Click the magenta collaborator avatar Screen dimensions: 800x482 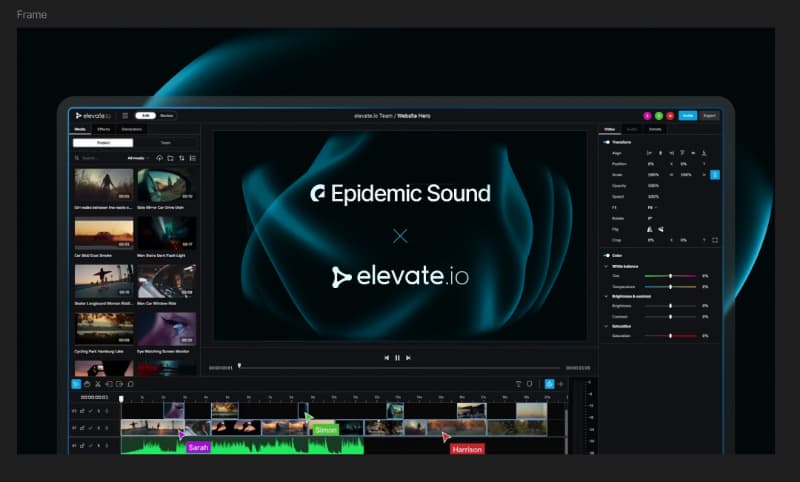(x=647, y=116)
